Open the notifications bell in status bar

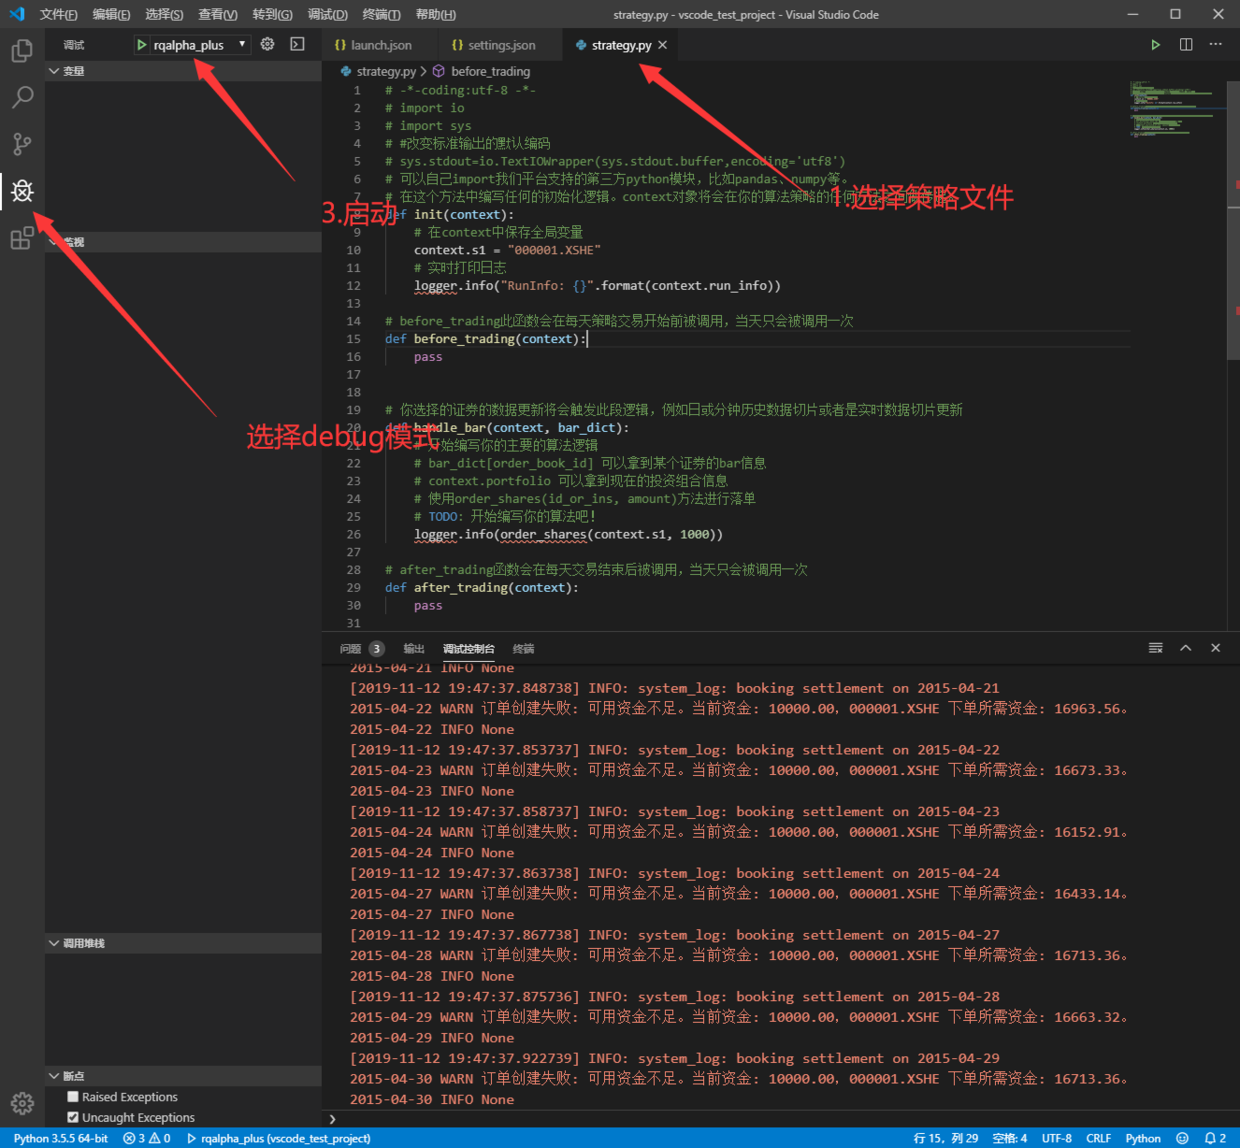click(1215, 1138)
